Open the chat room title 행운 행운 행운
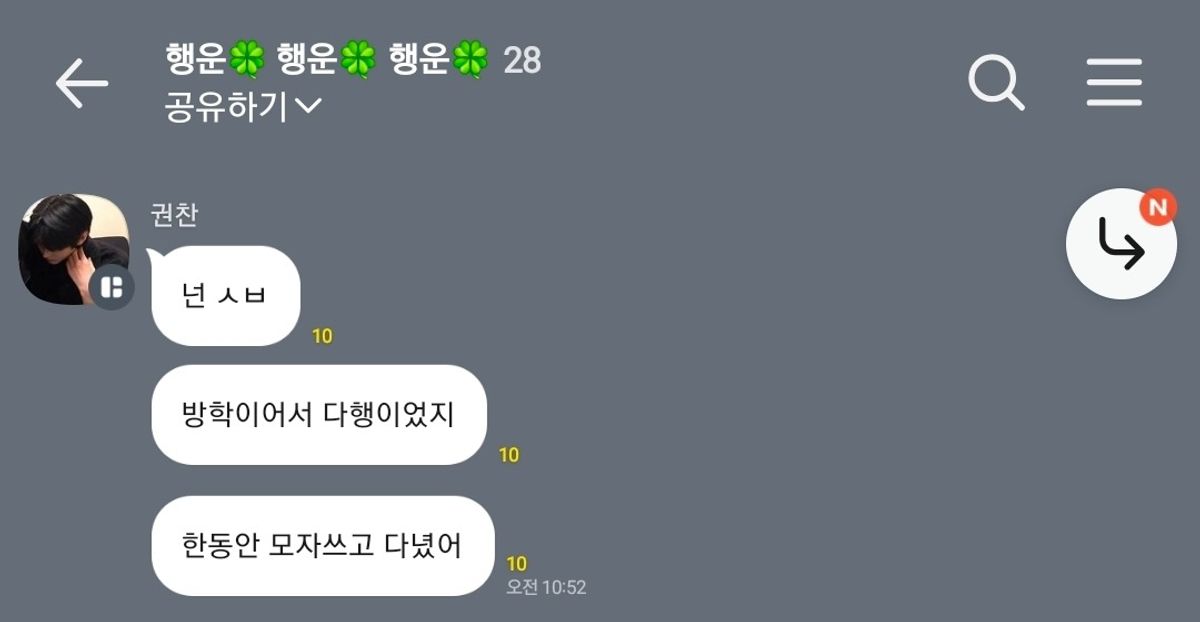 point(327,61)
